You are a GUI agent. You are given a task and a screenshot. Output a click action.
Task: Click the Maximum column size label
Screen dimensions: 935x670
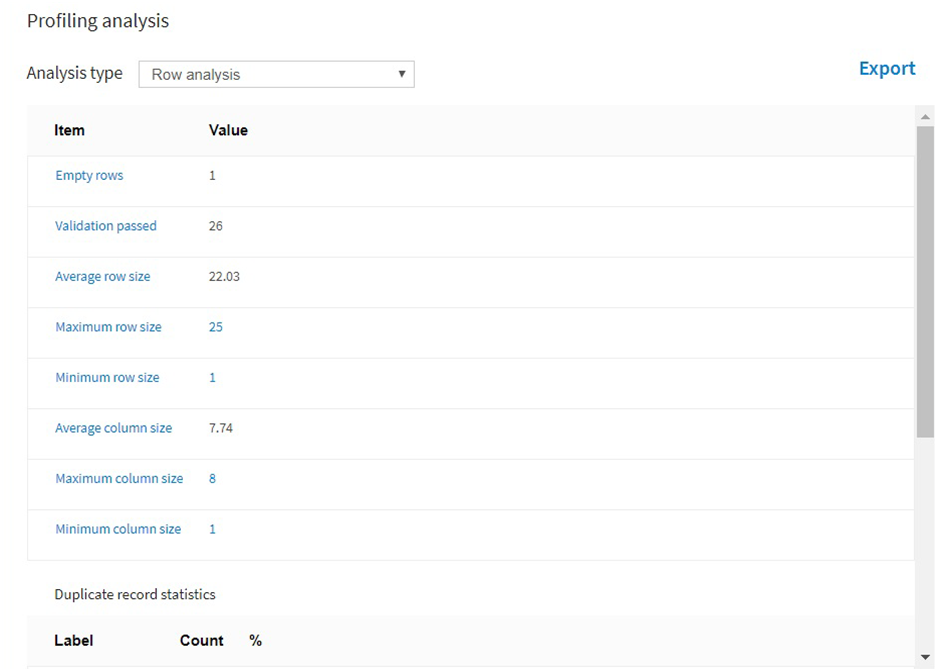119,478
